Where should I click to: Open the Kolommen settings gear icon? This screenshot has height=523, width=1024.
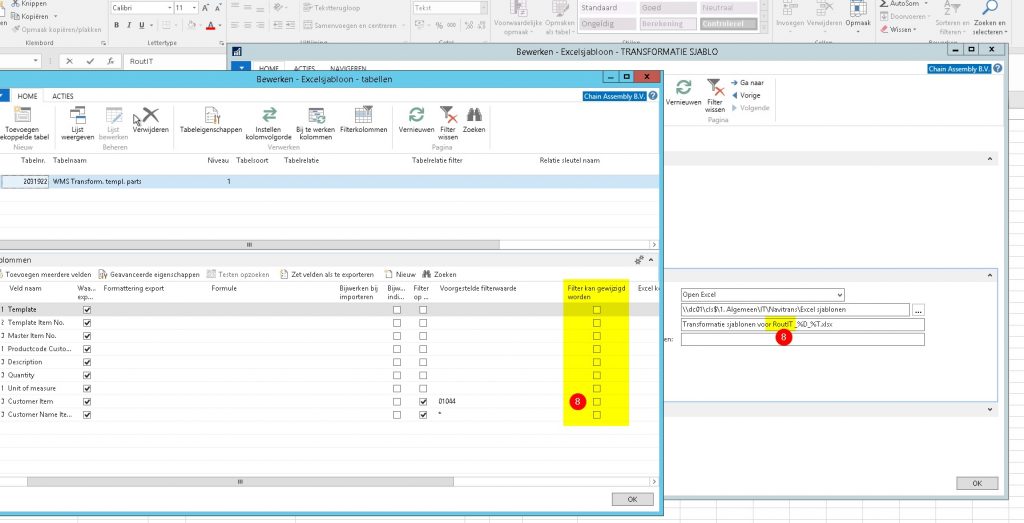(639, 260)
